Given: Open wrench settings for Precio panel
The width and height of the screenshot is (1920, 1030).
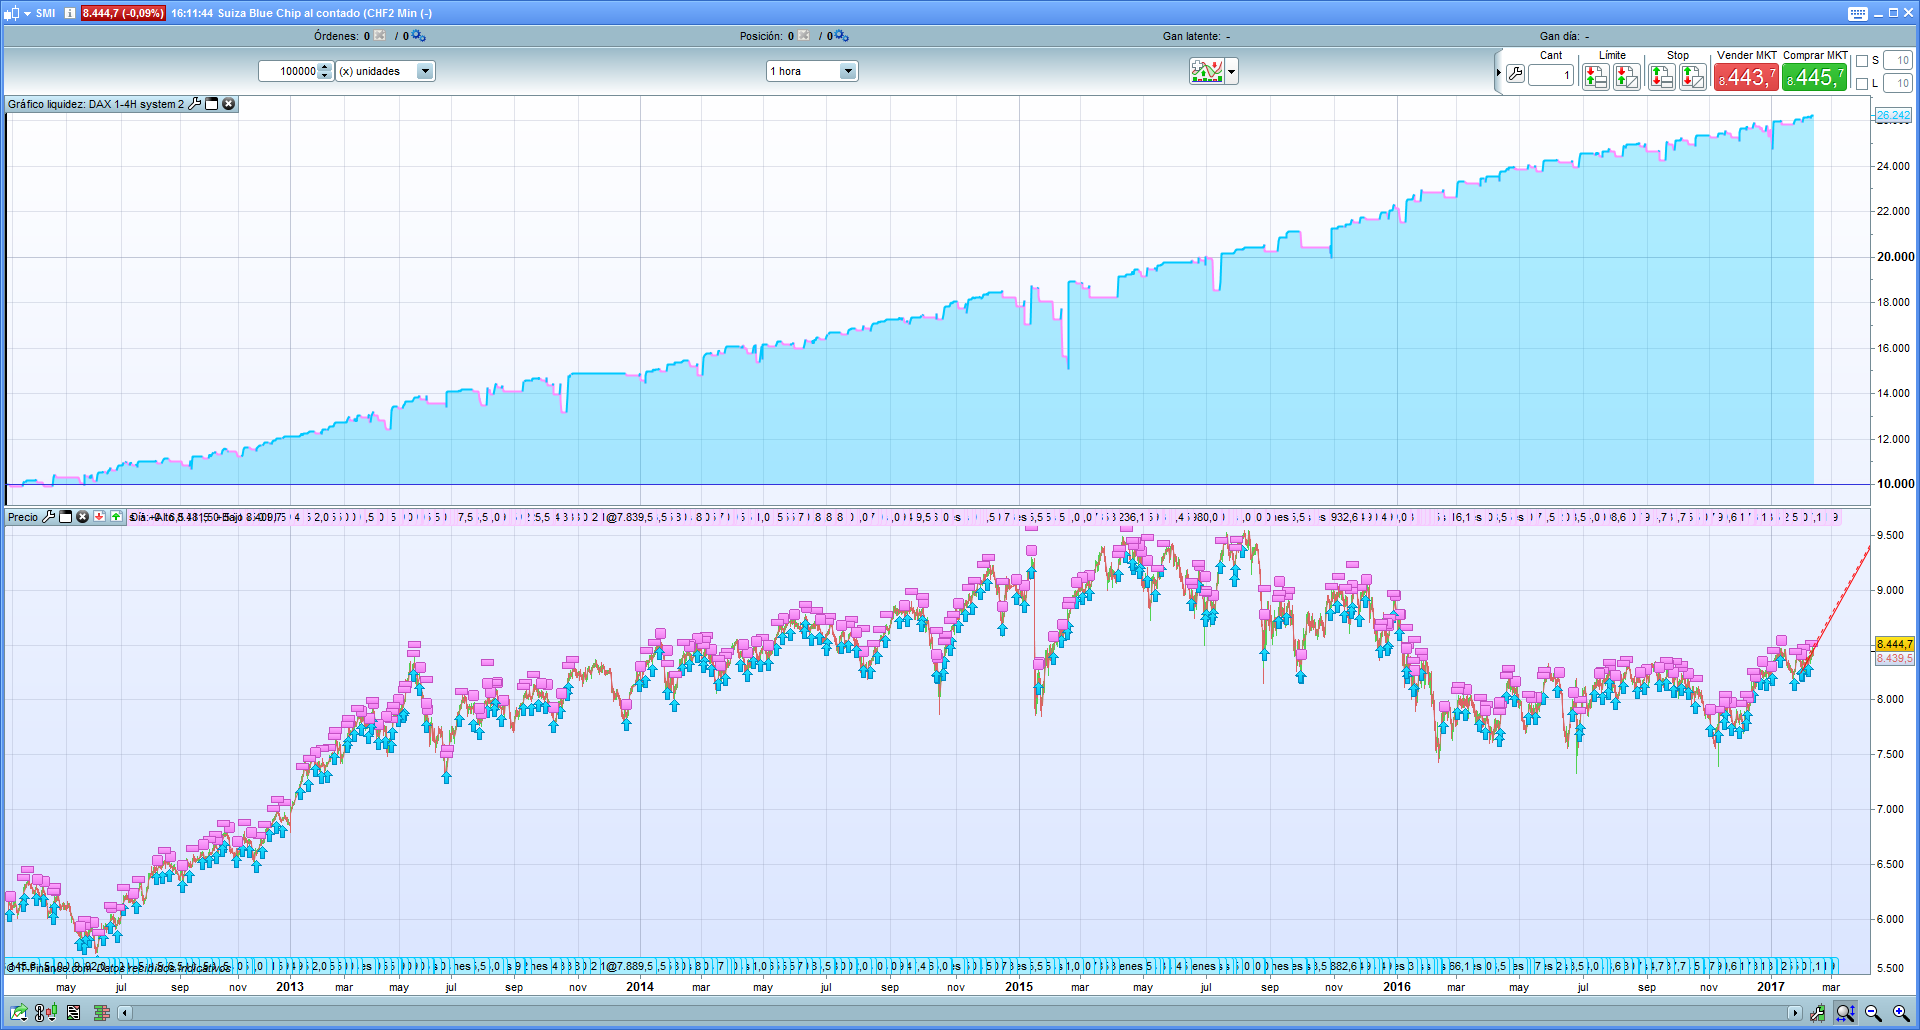Looking at the screenshot, I should pos(49,517).
